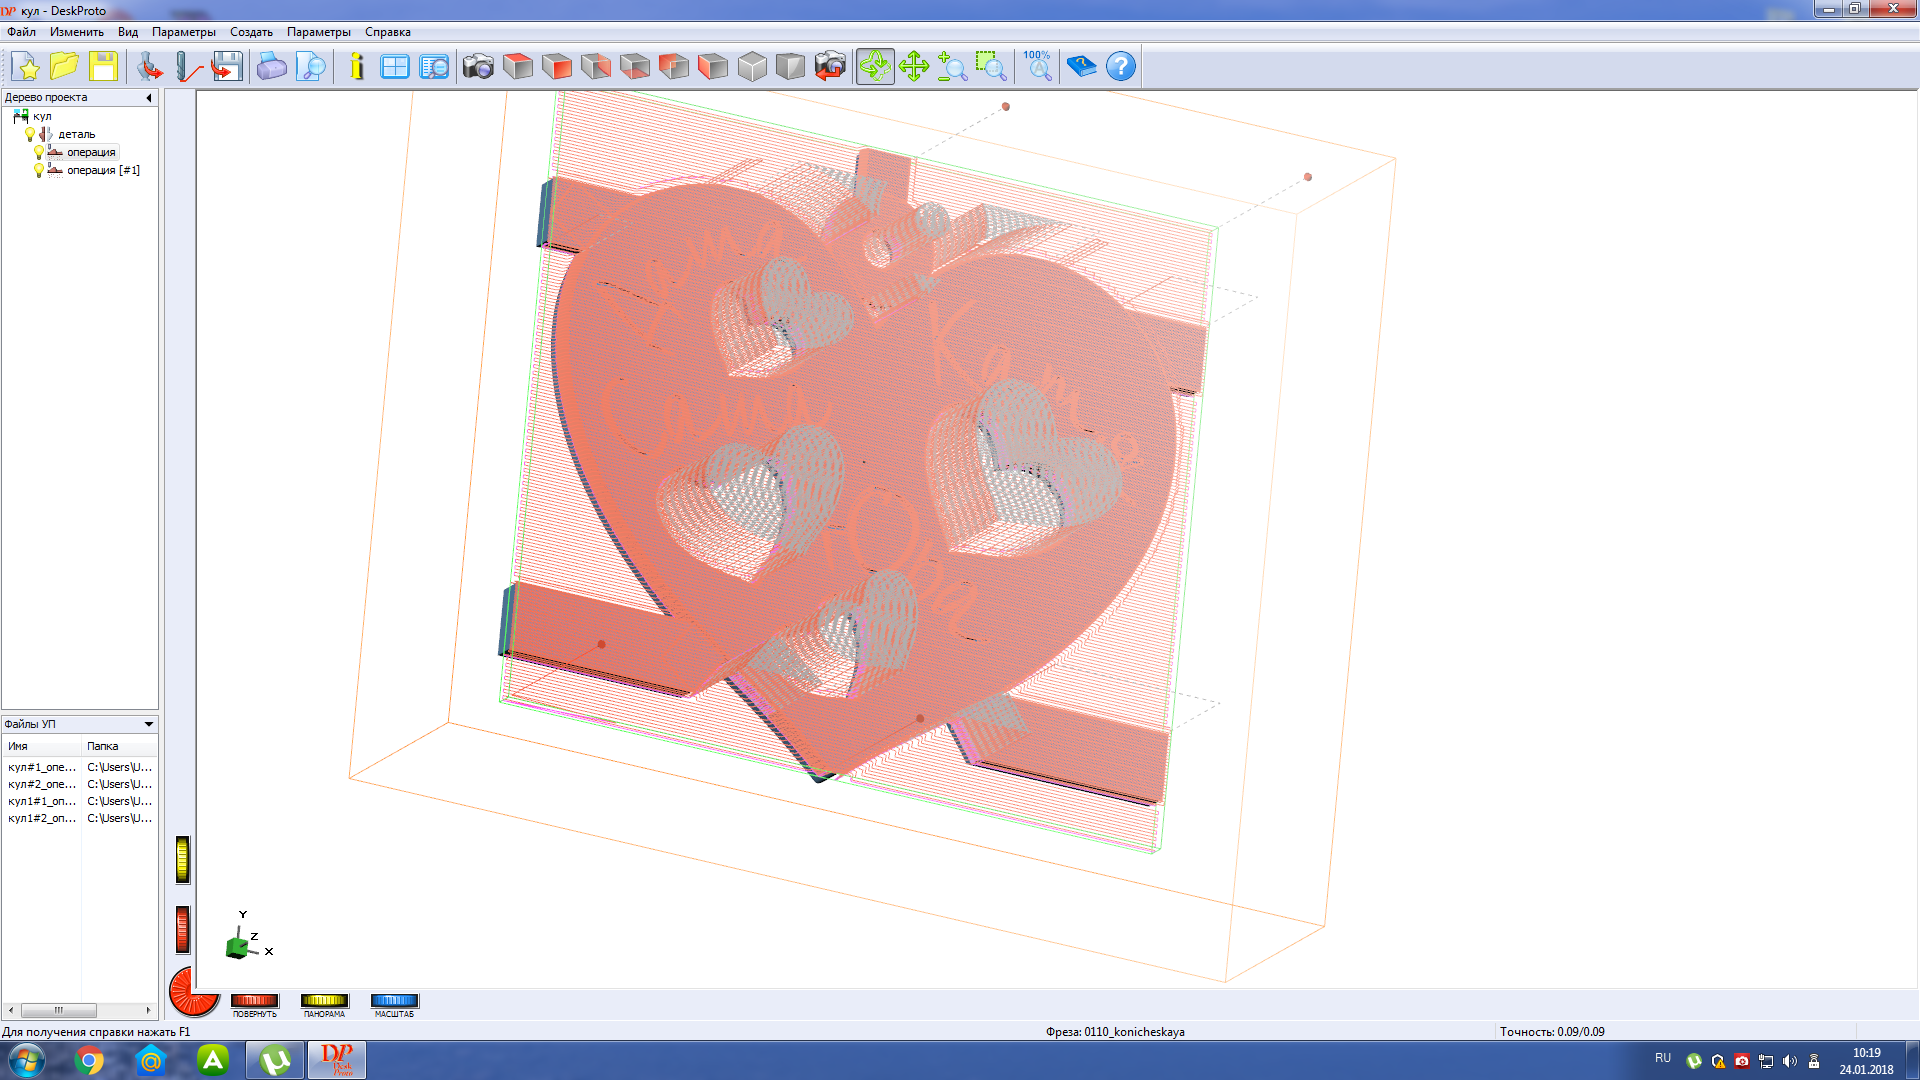Open Chrome from the taskbar
The image size is (1920, 1080).
(x=89, y=1061)
